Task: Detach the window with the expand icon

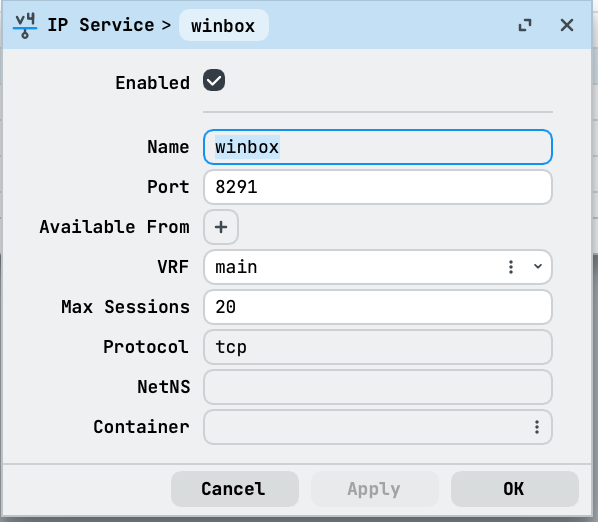Action: point(525,26)
